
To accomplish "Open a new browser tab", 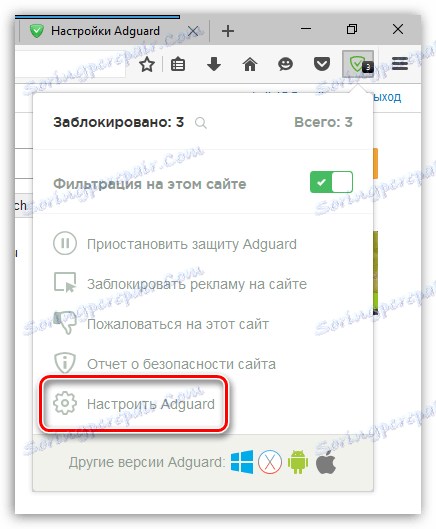I will click(228, 31).
